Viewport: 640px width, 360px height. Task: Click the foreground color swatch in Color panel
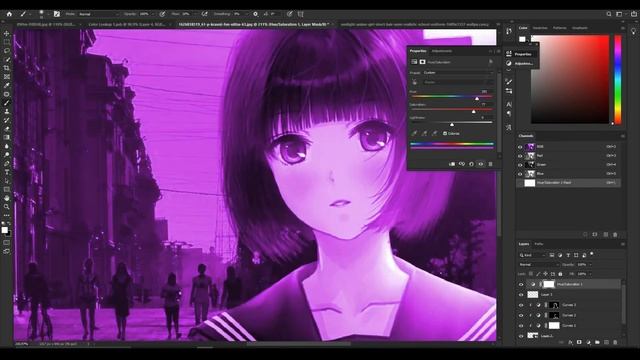tap(522, 39)
